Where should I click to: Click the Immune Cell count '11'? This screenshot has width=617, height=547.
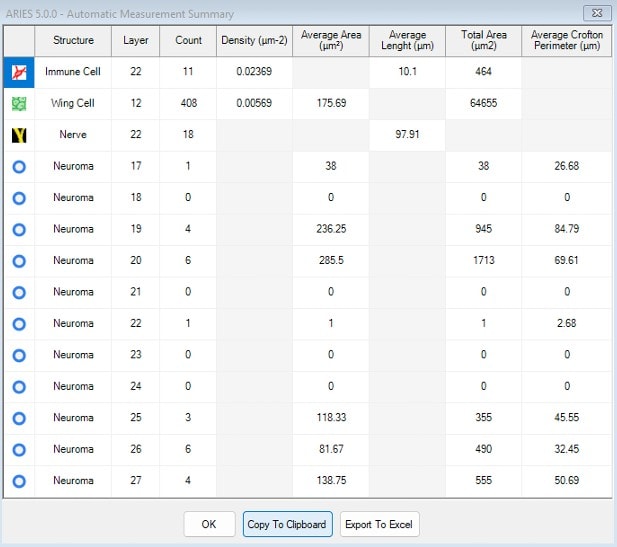tap(188, 72)
